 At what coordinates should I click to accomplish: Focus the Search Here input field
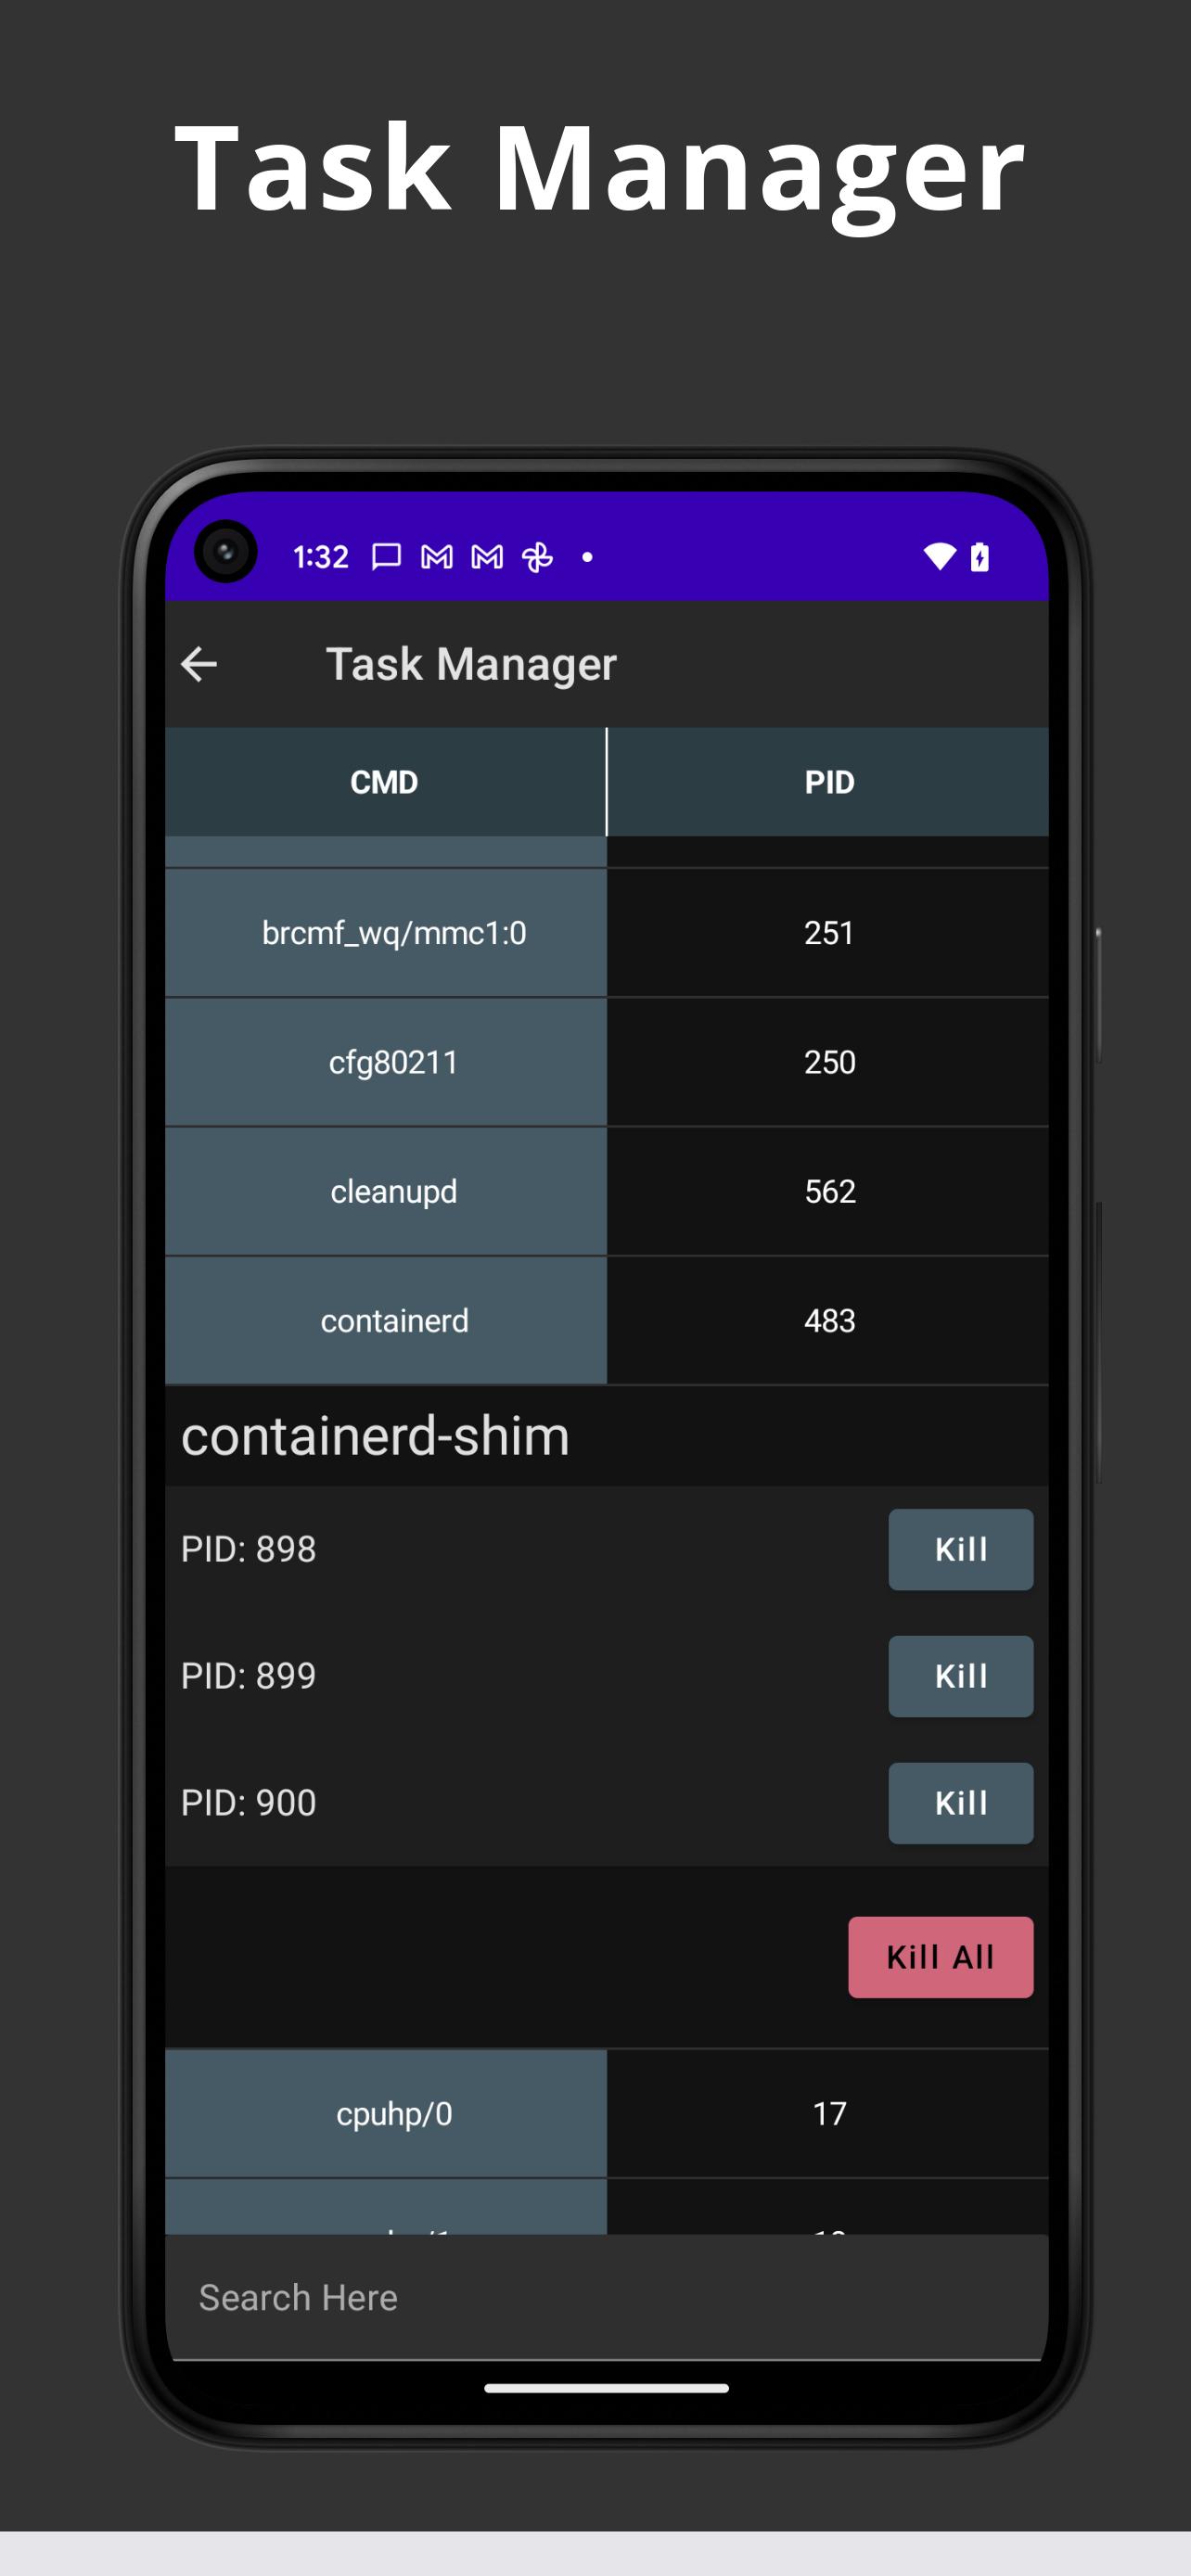point(606,2298)
